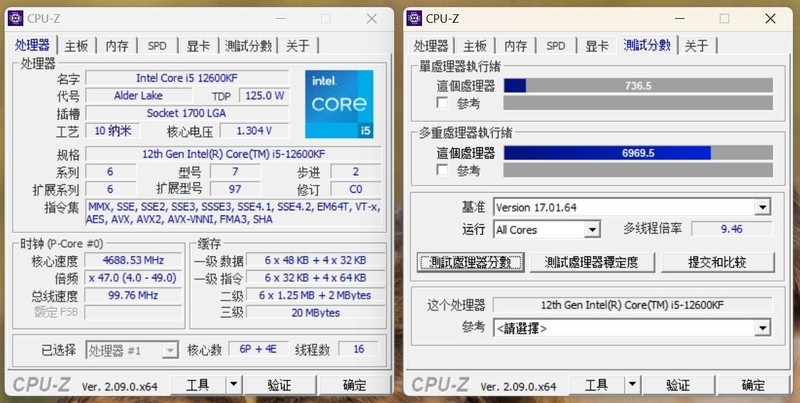Switch to 处理器 tab in the right window
This screenshot has width=800, height=403.
click(431, 46)
